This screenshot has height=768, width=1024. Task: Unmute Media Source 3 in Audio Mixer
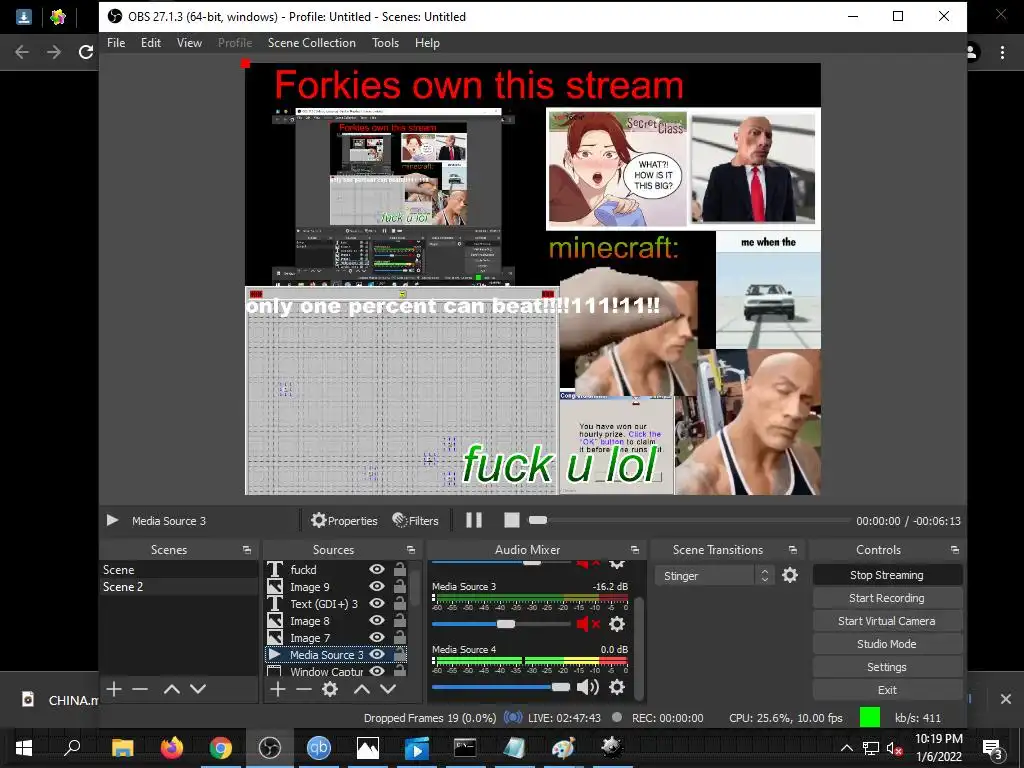tap(588, 624)
